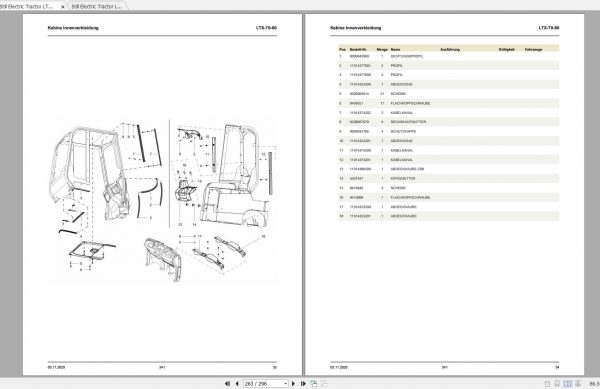The image size is (600, 389).
Task: Click 'ABDECKUNG' in row 4
Action: 401,85
